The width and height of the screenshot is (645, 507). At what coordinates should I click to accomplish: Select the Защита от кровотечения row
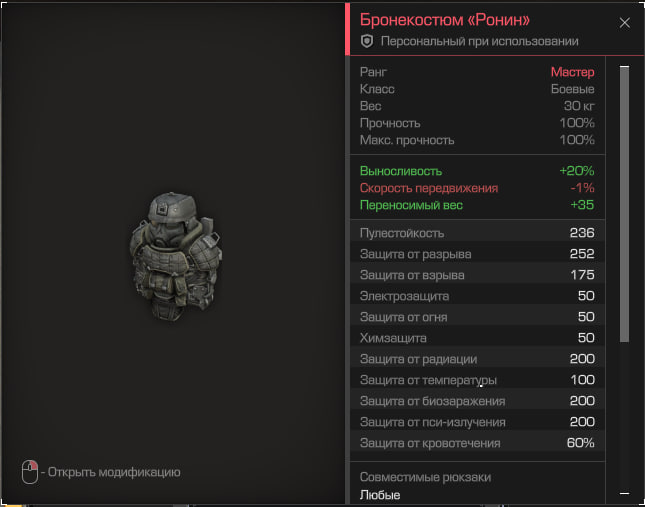coord(478,443)
